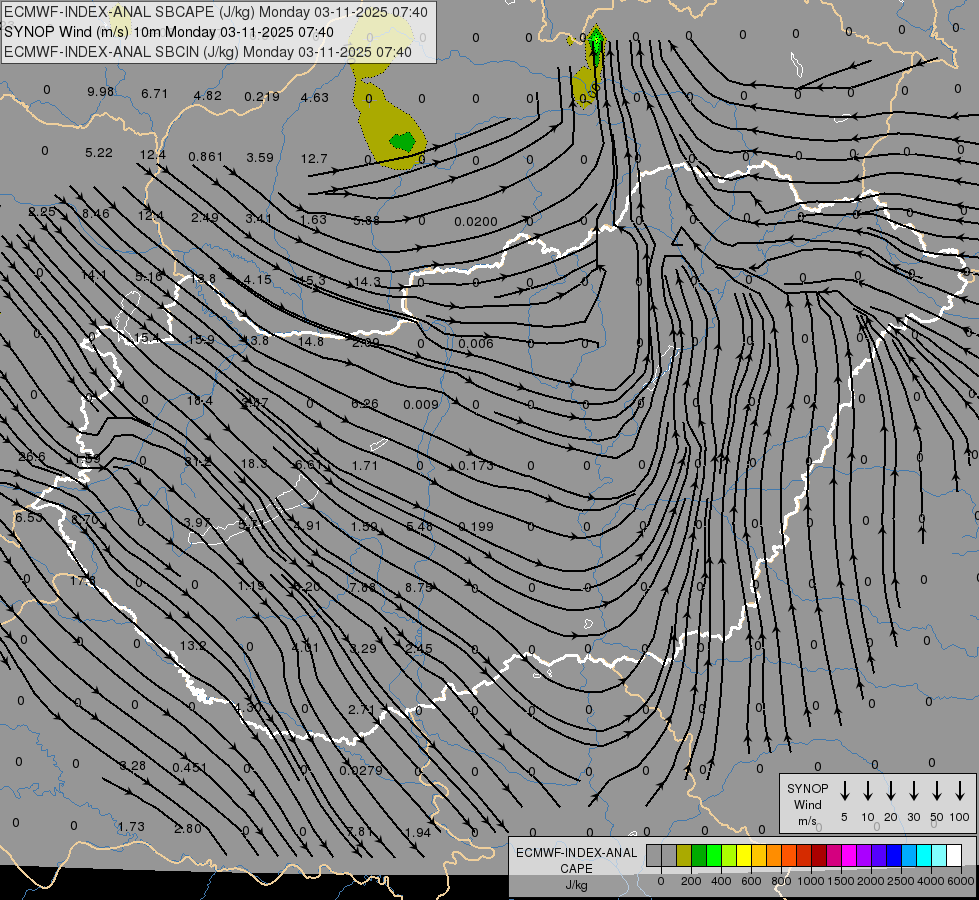Click the map value 18.3
The width and height of the screenshot is (979, 900).
point(254,463)
